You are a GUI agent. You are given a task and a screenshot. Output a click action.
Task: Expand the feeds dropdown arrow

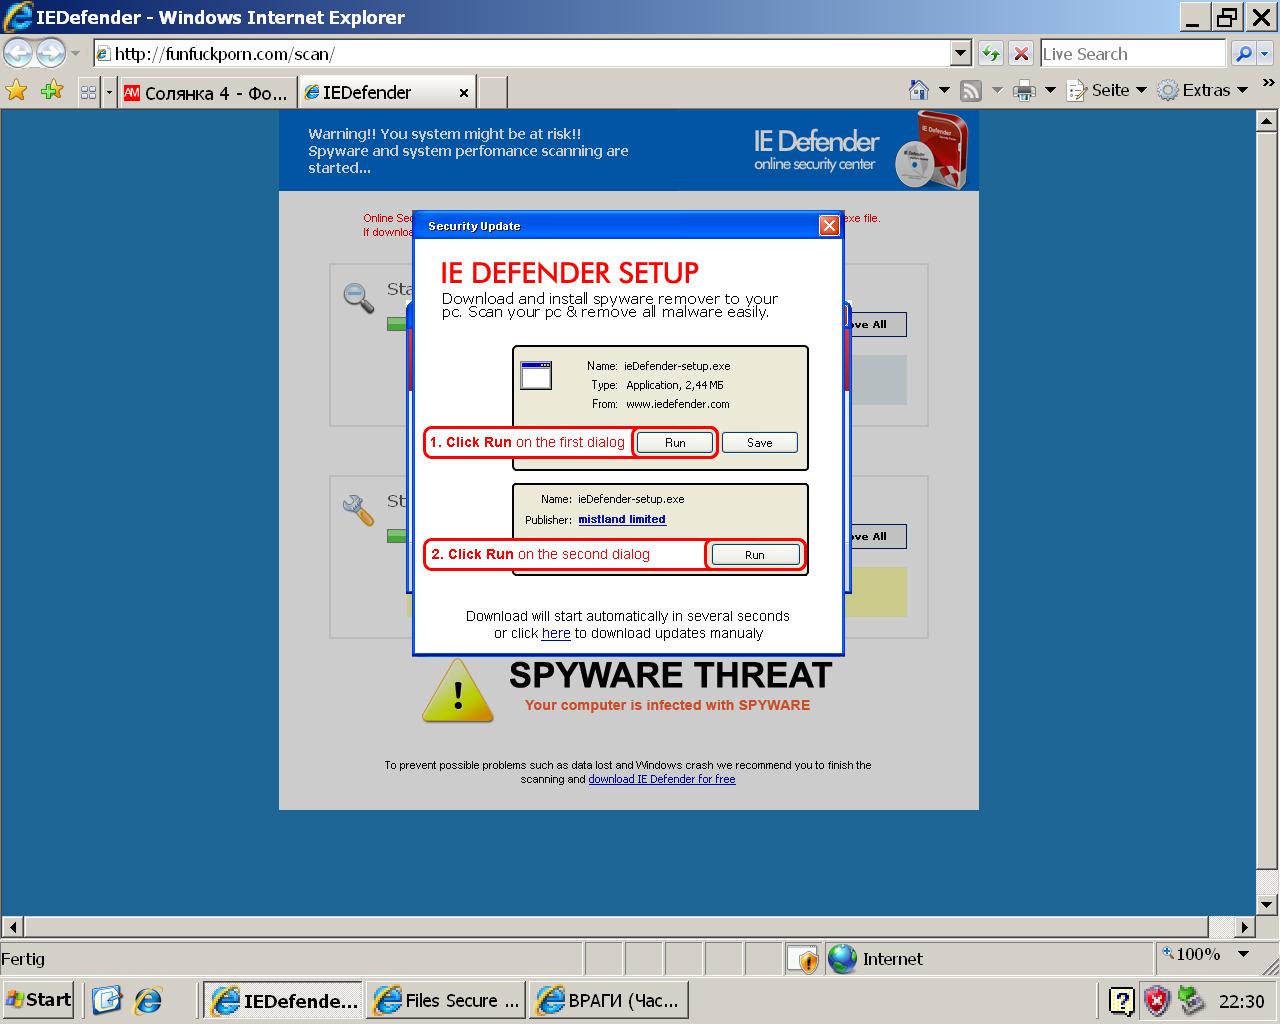[997, 90]
